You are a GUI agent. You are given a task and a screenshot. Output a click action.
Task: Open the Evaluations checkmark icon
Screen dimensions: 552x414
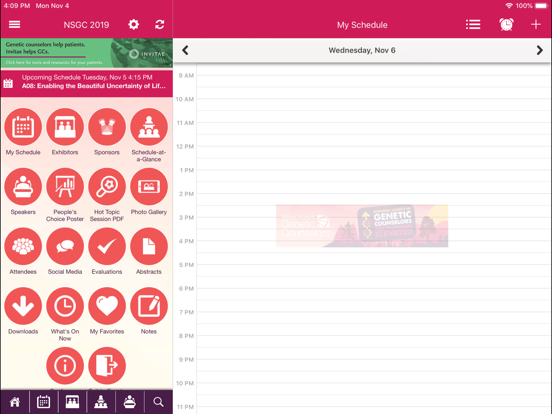pos(107,246)
